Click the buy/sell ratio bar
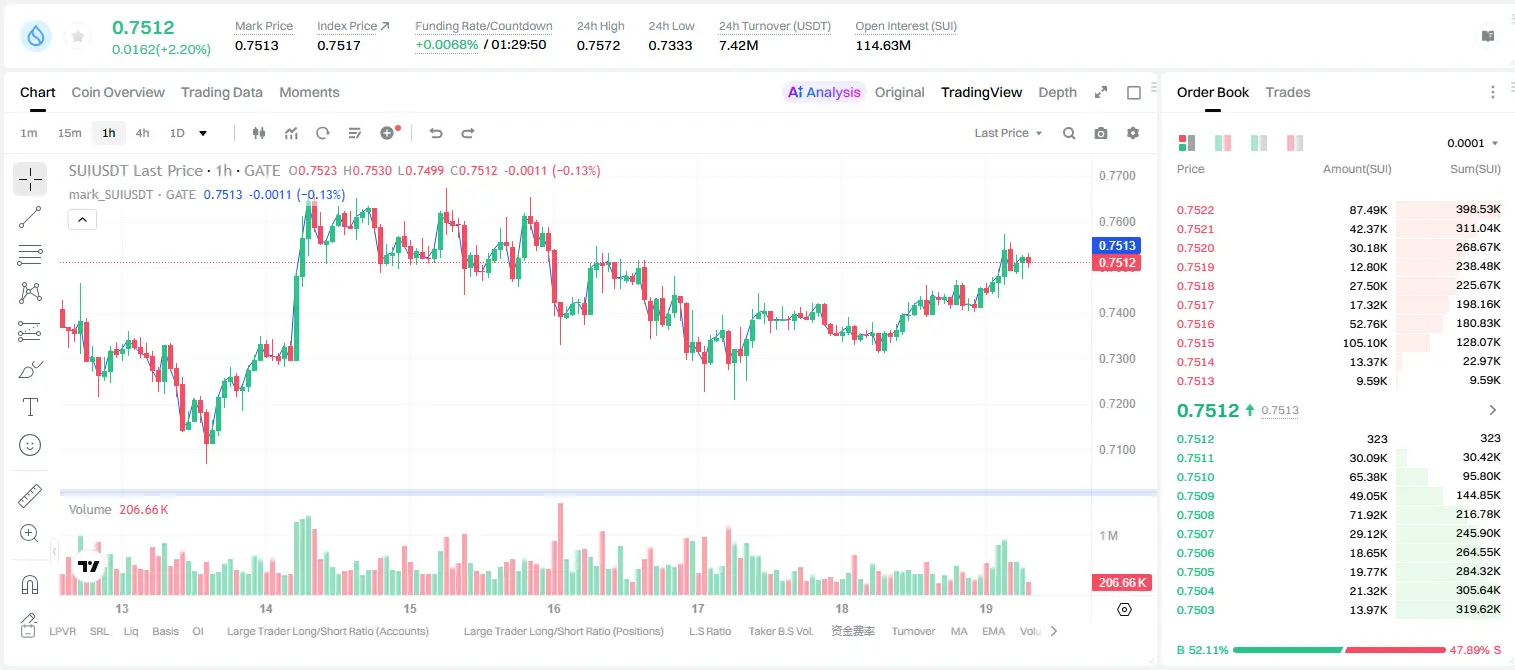Image resolution: width=1515 pixels, height=670 pixels. click(x=1339, y=650)
